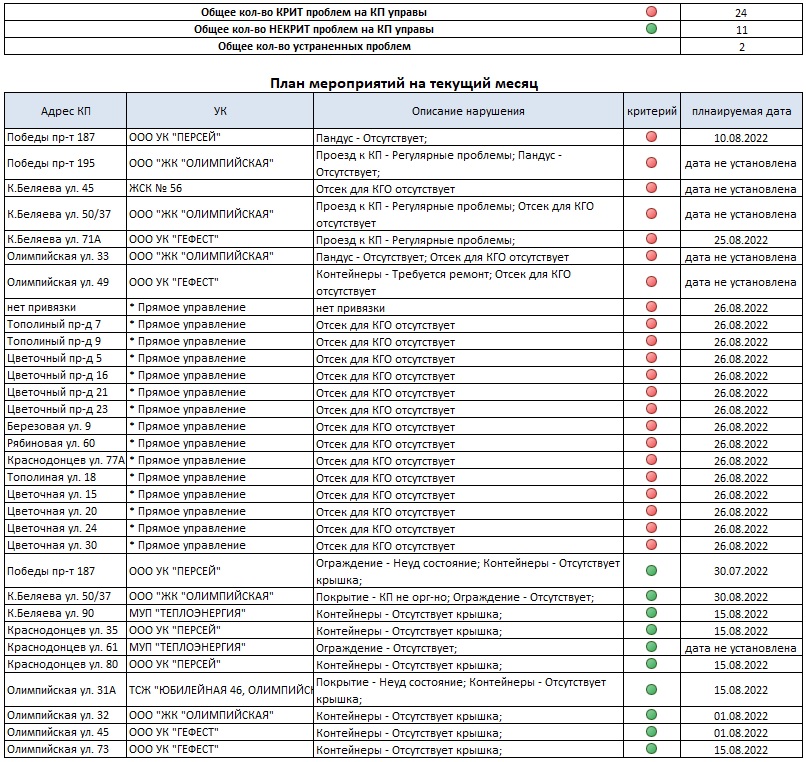Select the плнаируемая дата column header
Viewport: 806px width, 762px height.
click(x=741, y=111)
